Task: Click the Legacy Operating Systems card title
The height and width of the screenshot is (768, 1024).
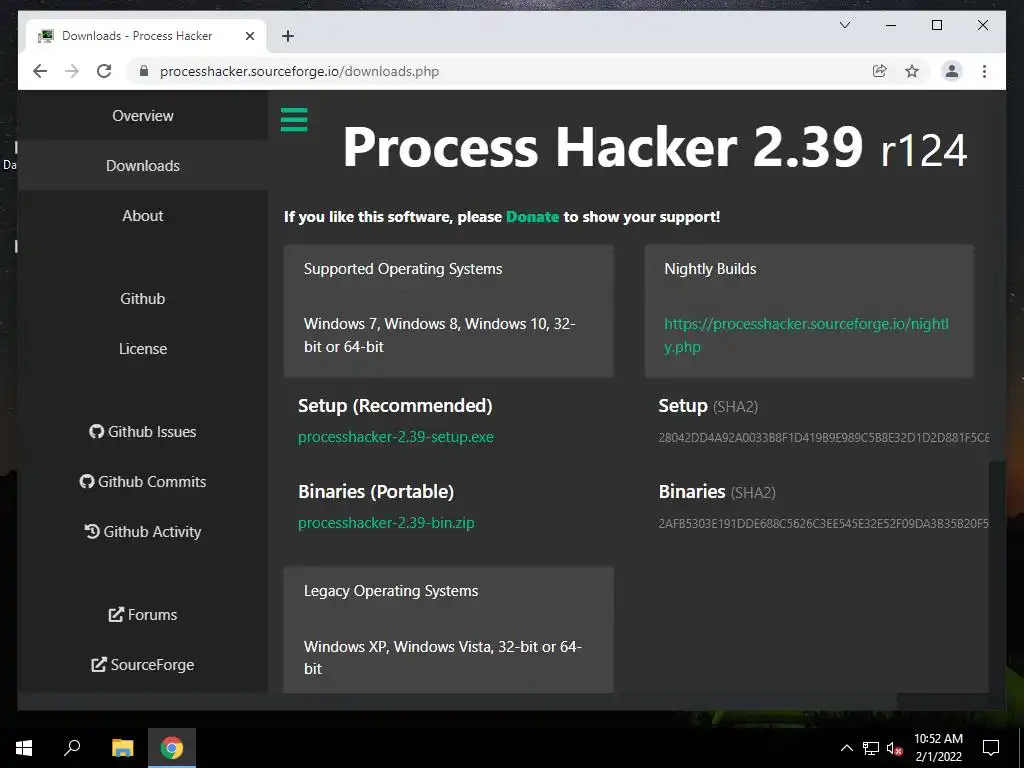Action: 391,591
